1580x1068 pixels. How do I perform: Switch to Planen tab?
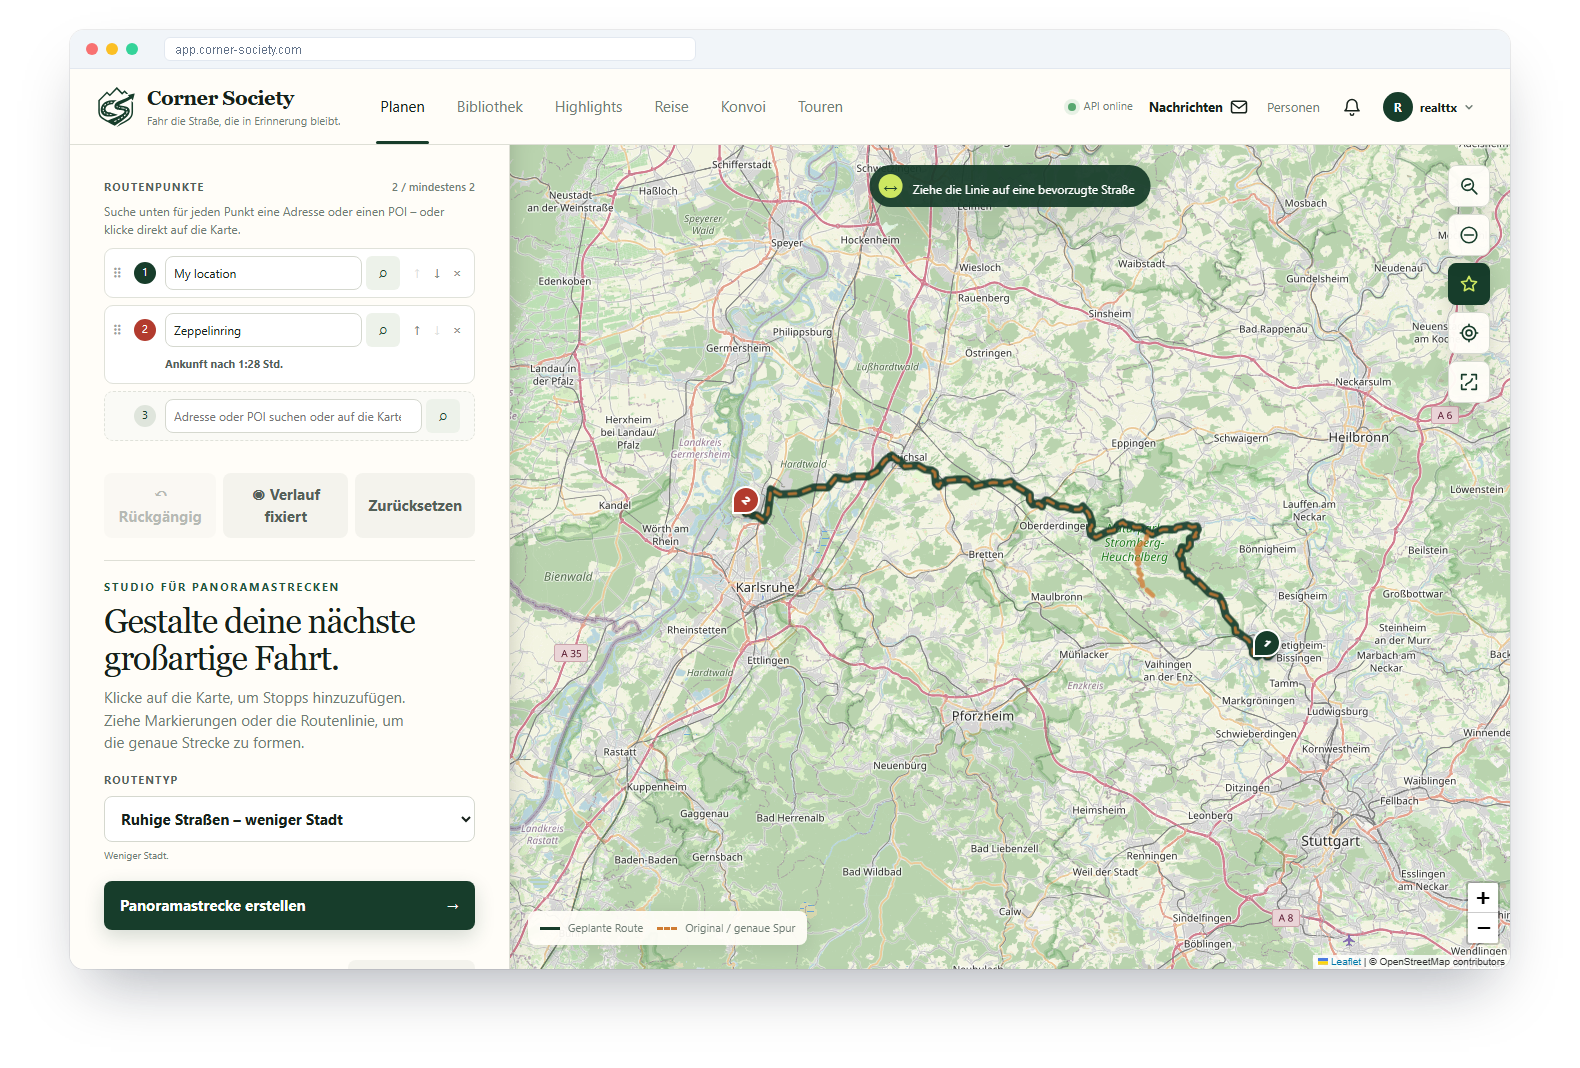(x=402, y=107)
